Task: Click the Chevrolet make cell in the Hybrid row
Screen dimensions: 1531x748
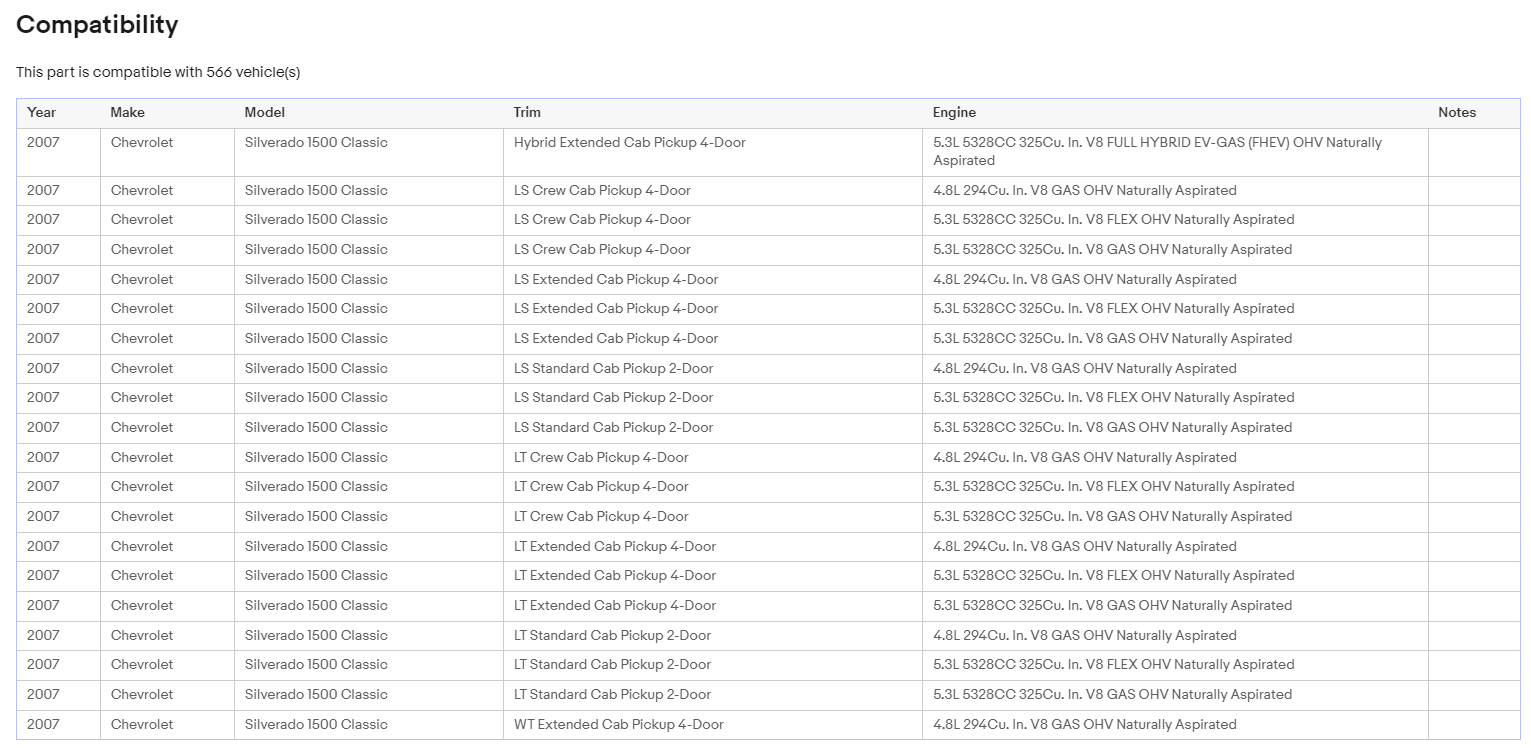Action: pyautogui.click(x=167, y=152)
